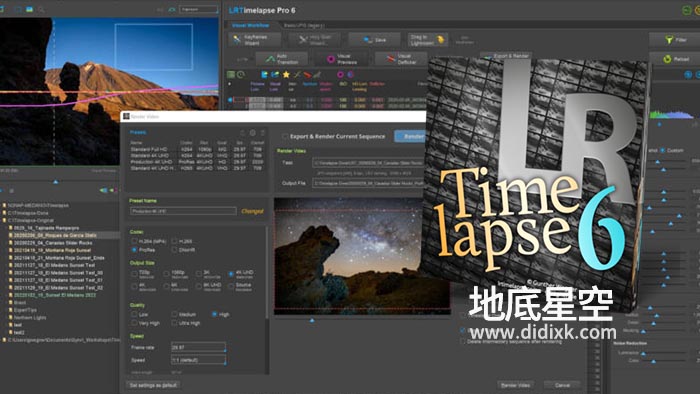Open Visual Deflicker
Viewport: 700px width, 394px height.
tap(401, 59)
